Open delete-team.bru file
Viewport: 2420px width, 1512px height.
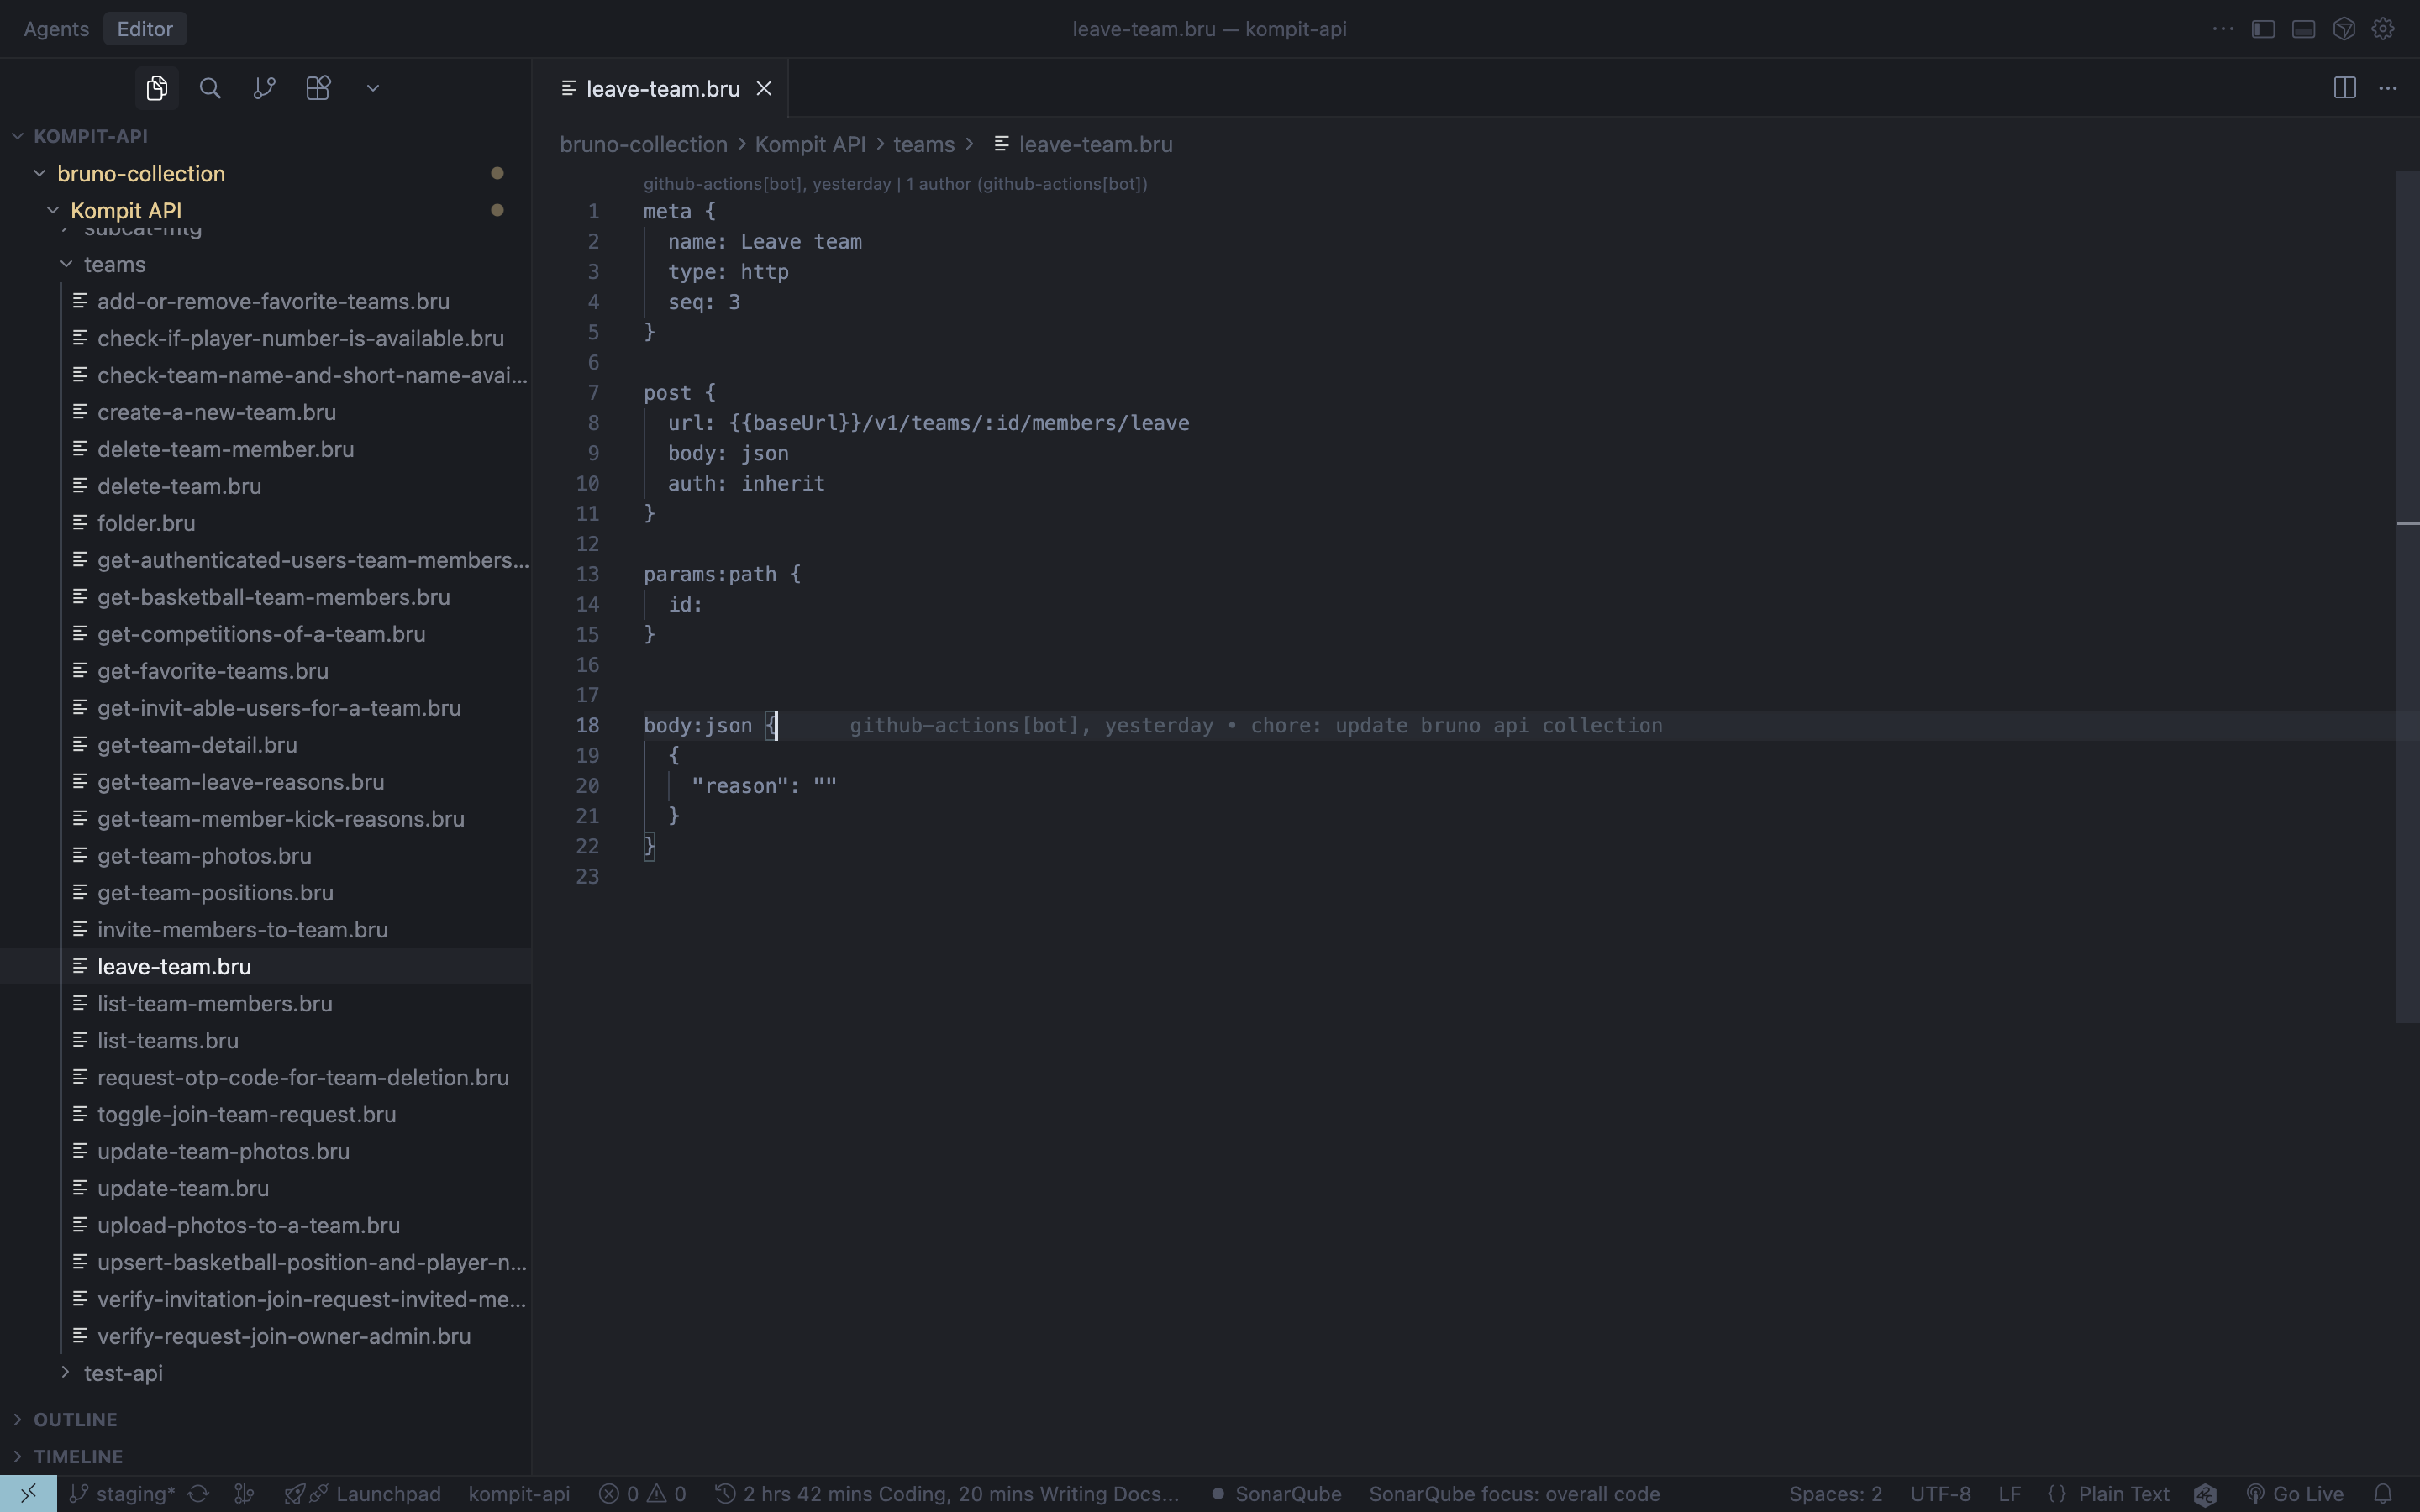[x=265, y=486]
